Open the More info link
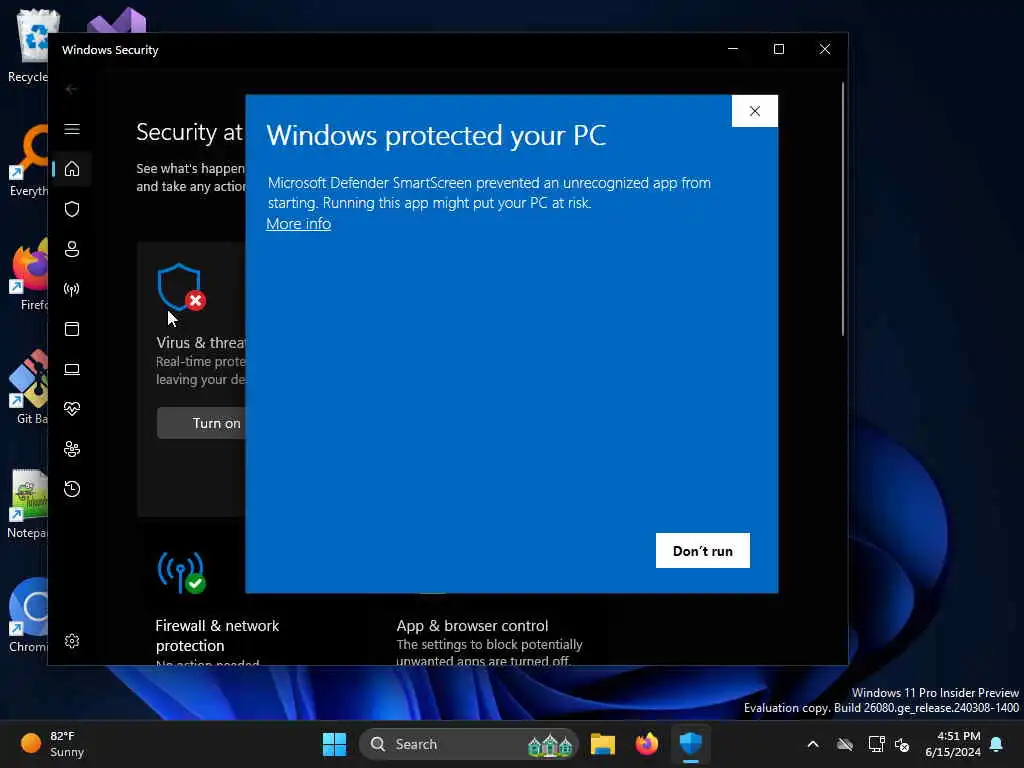The image size is (1024, 768). (x=298, y=224)
